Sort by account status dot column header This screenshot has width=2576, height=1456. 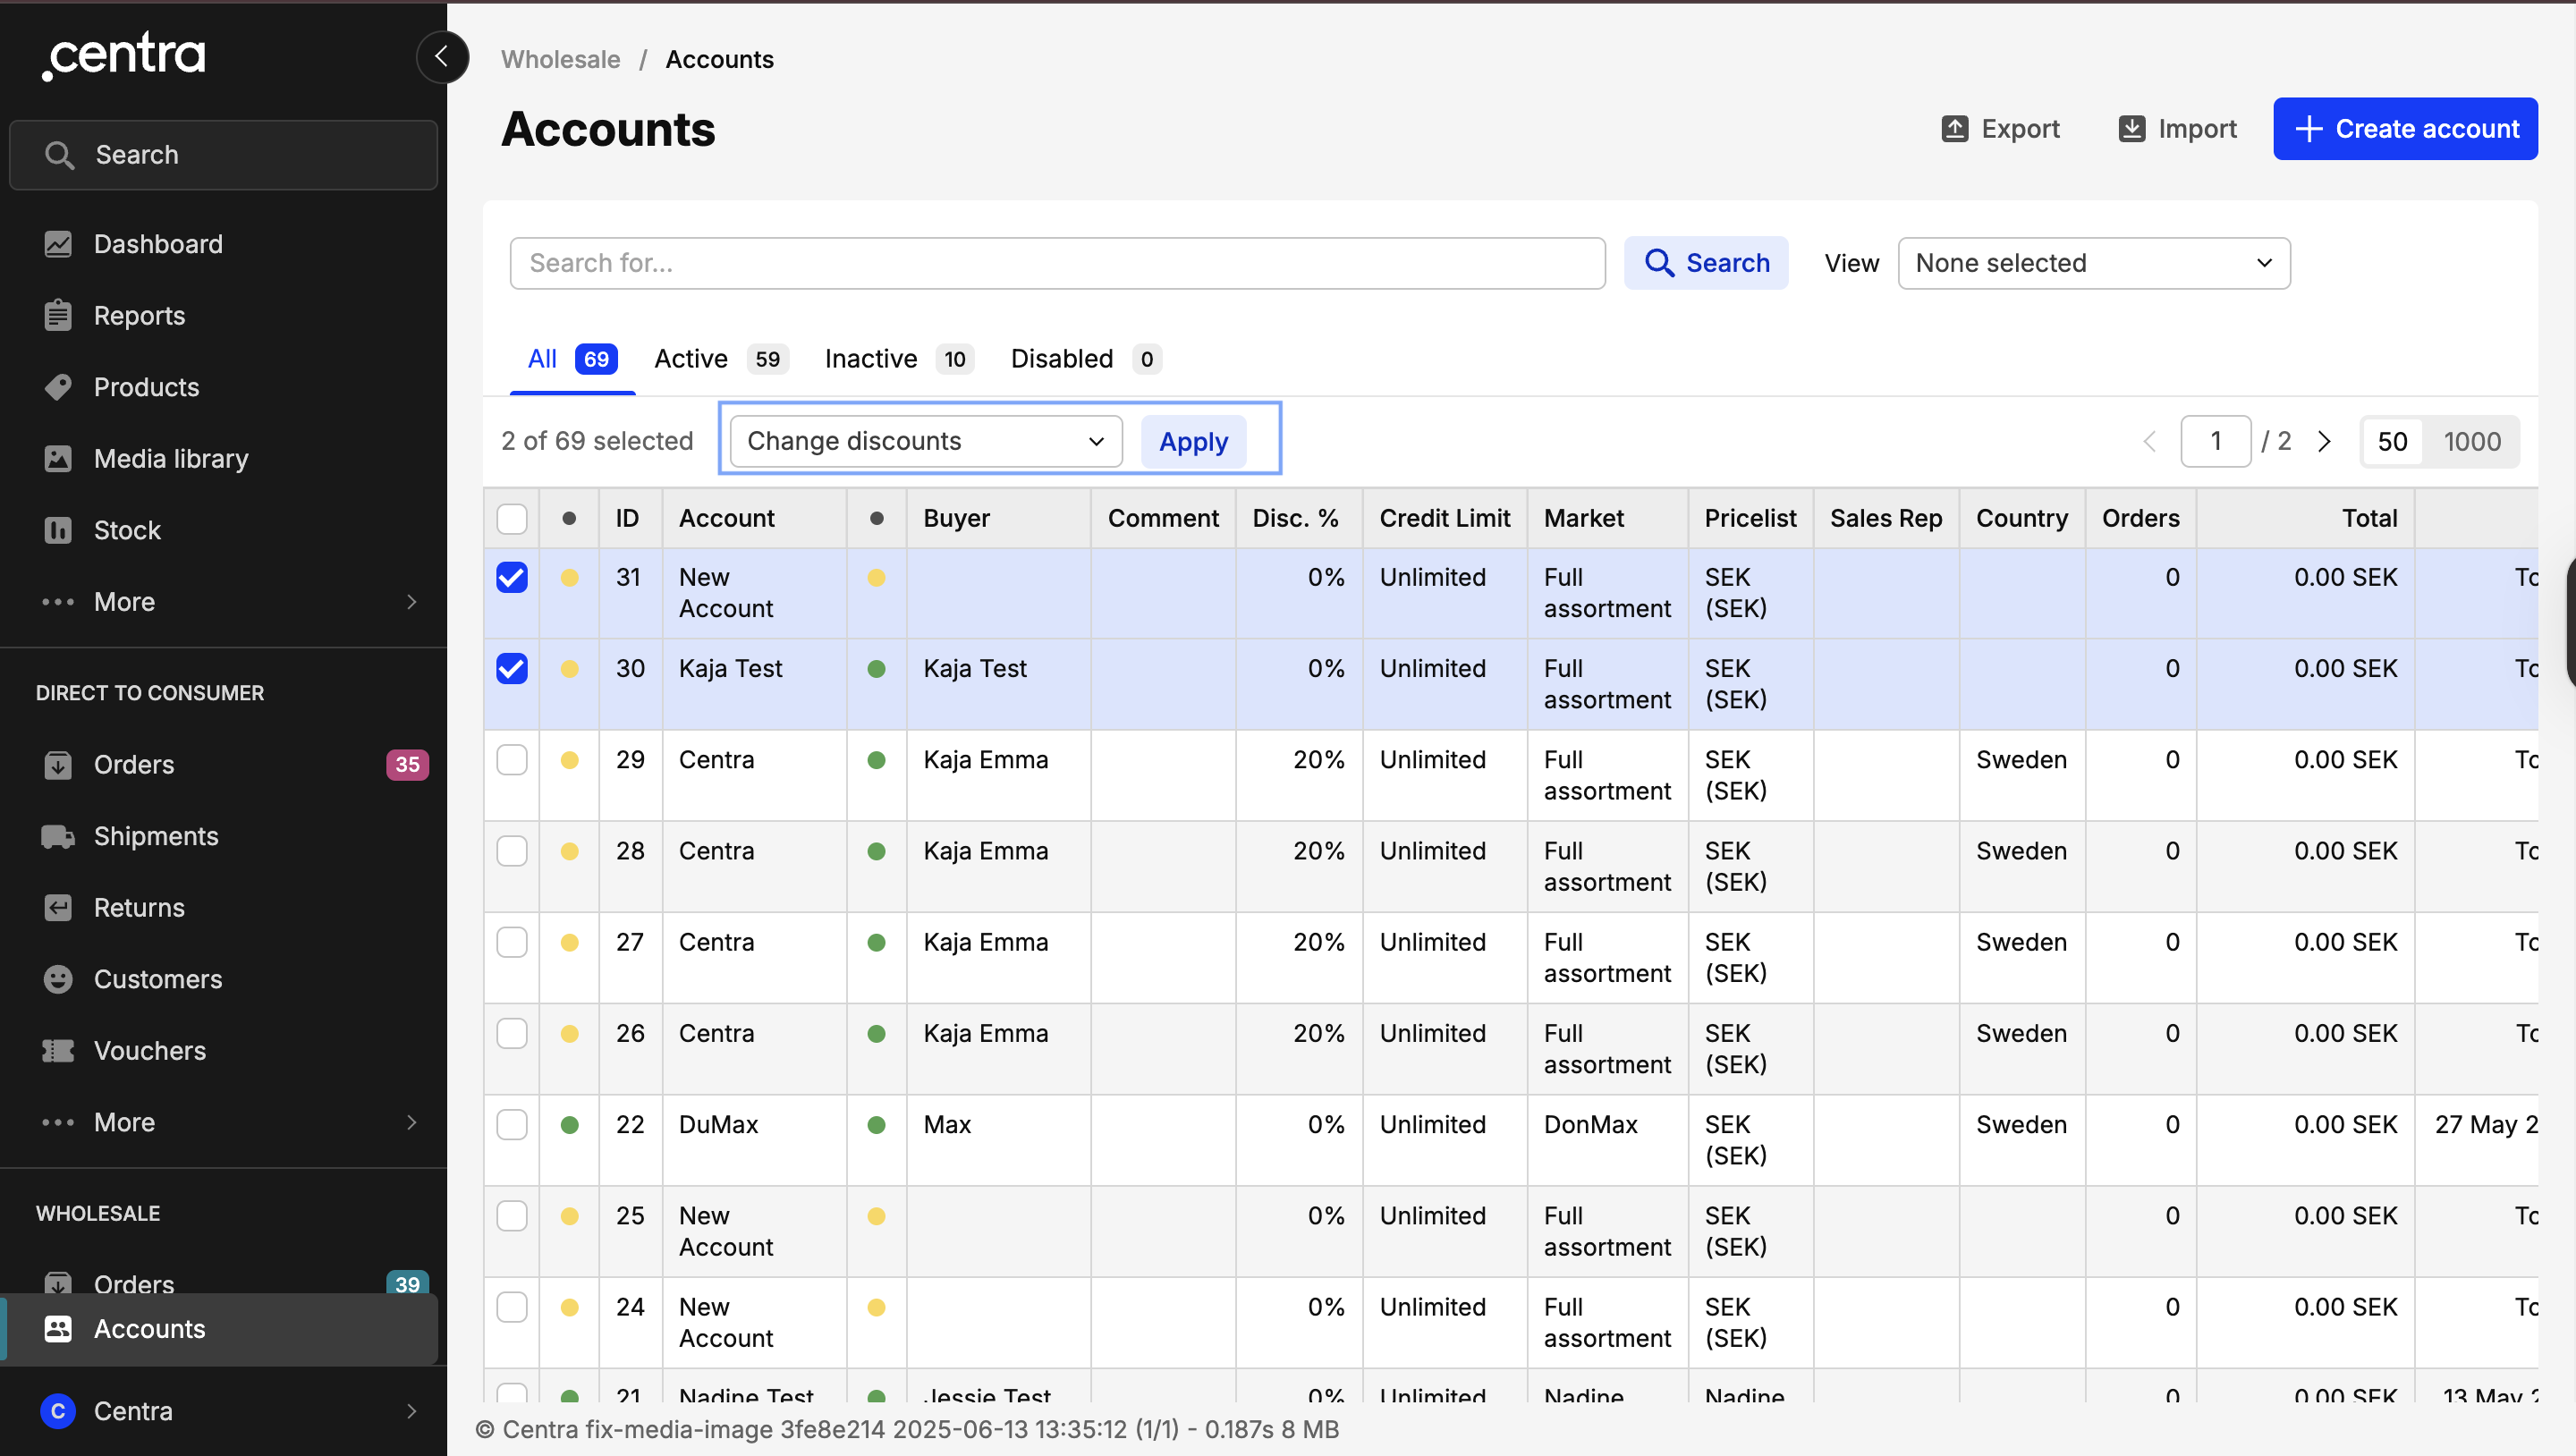(569, 518)
